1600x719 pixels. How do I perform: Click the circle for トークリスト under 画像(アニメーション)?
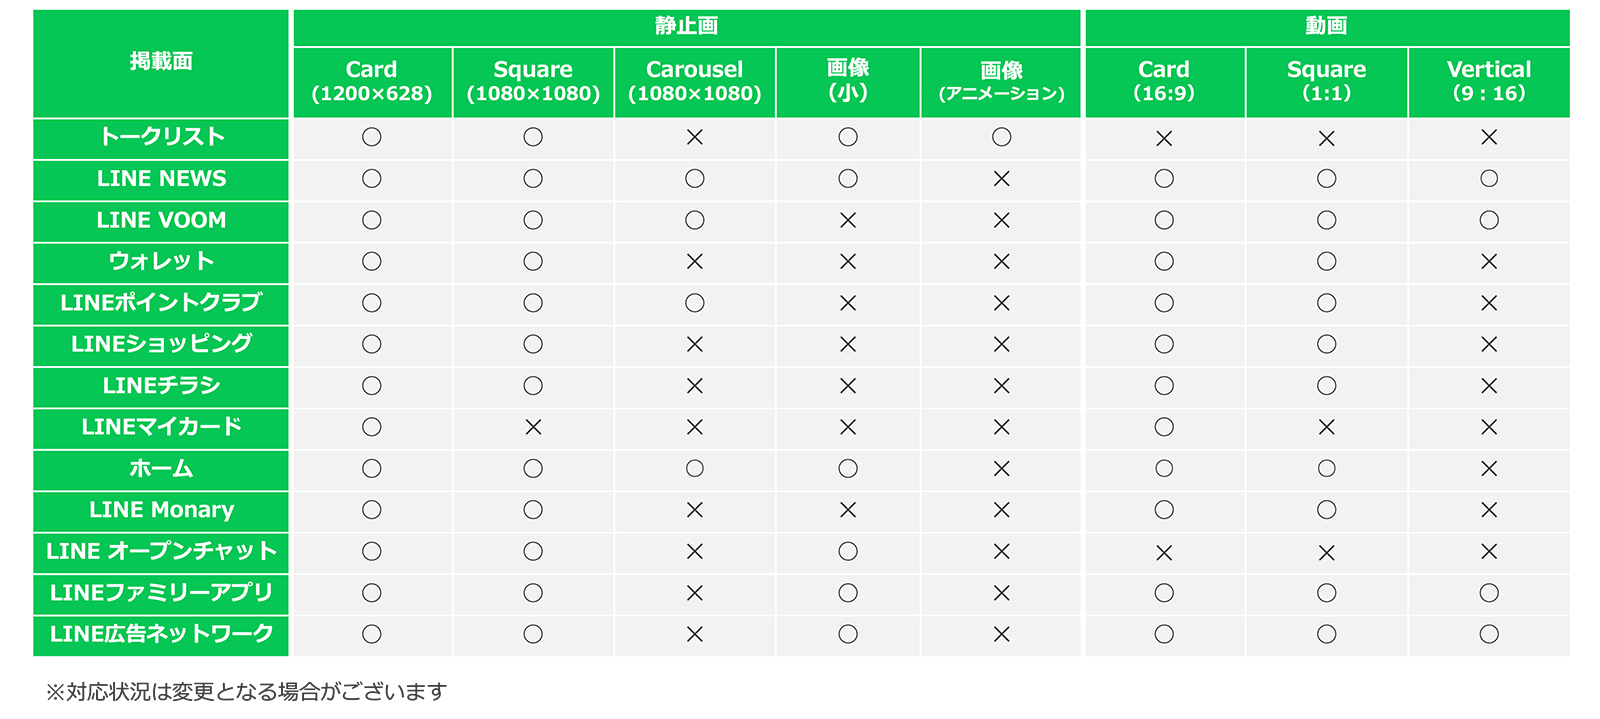[1001, 137]
